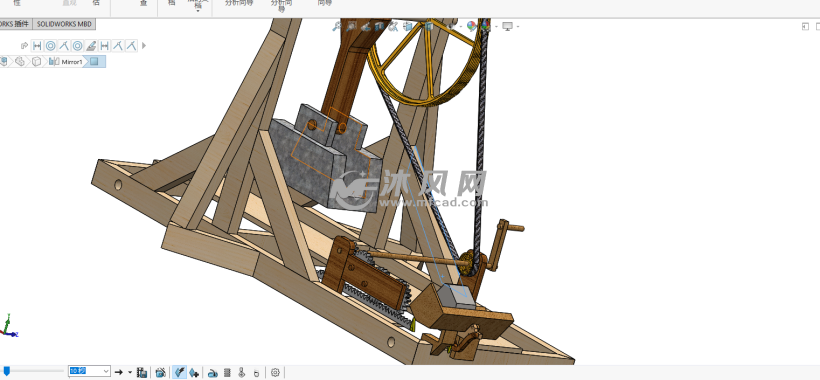Open the Edit Appearance color ball
820x380 pixels.
[x=471, y=26]
